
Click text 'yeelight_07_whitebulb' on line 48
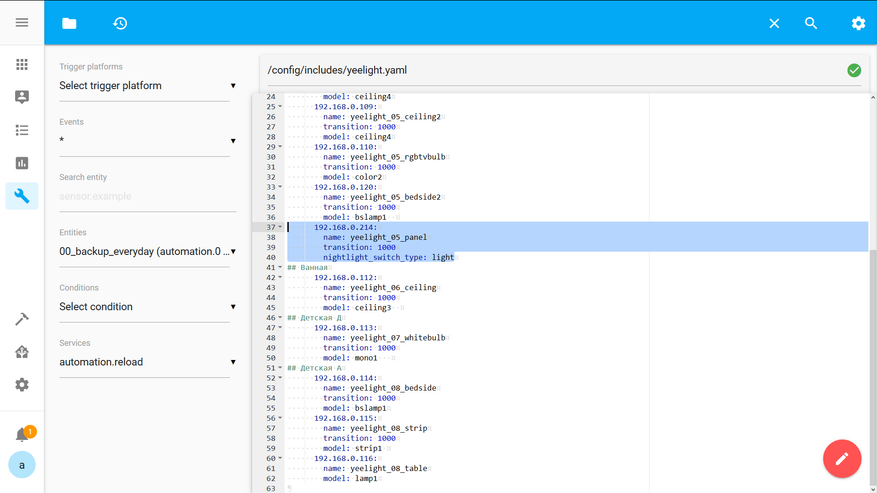398,338
